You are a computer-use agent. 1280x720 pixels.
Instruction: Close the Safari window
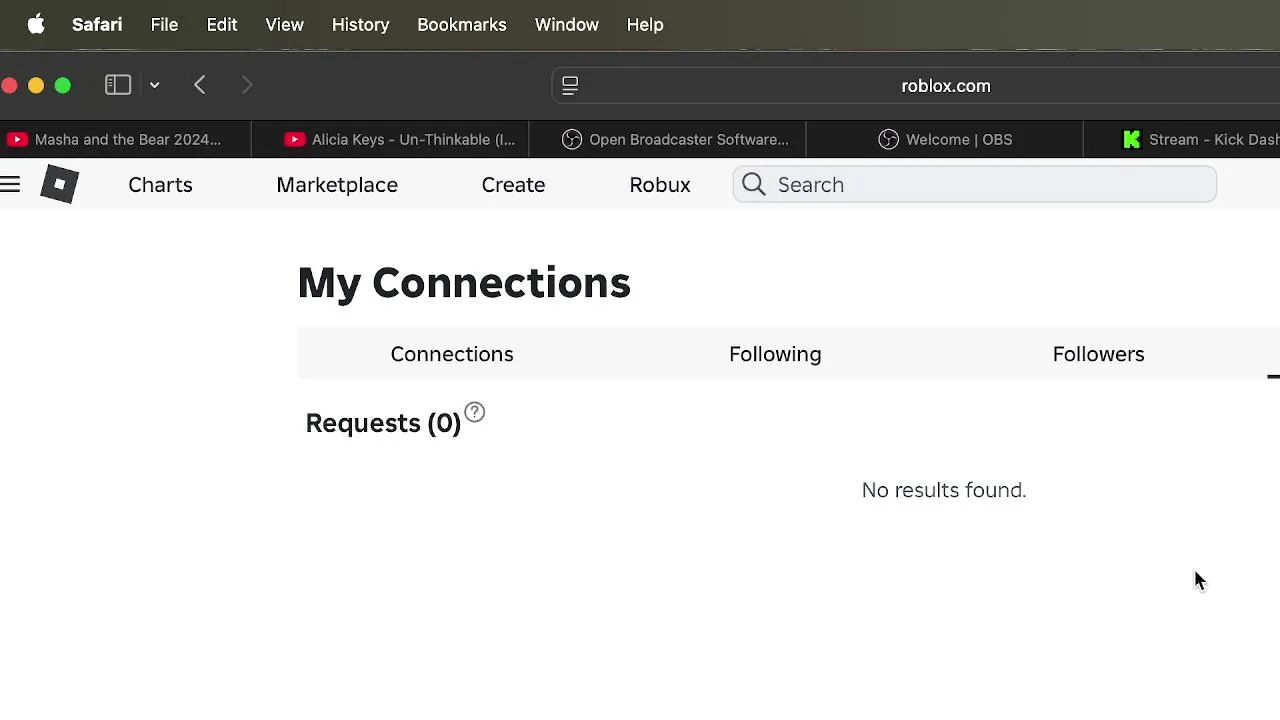pyautogui.click(x=10, y=86)
